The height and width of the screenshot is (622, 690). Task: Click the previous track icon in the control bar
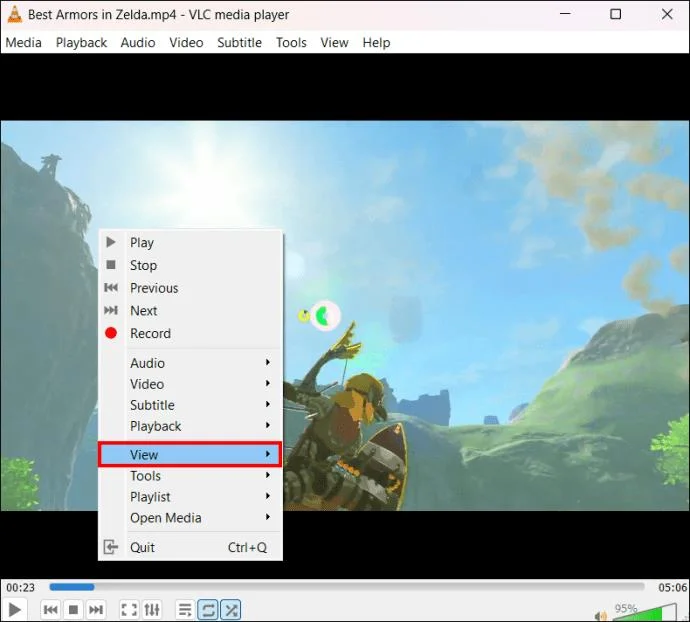51,610
